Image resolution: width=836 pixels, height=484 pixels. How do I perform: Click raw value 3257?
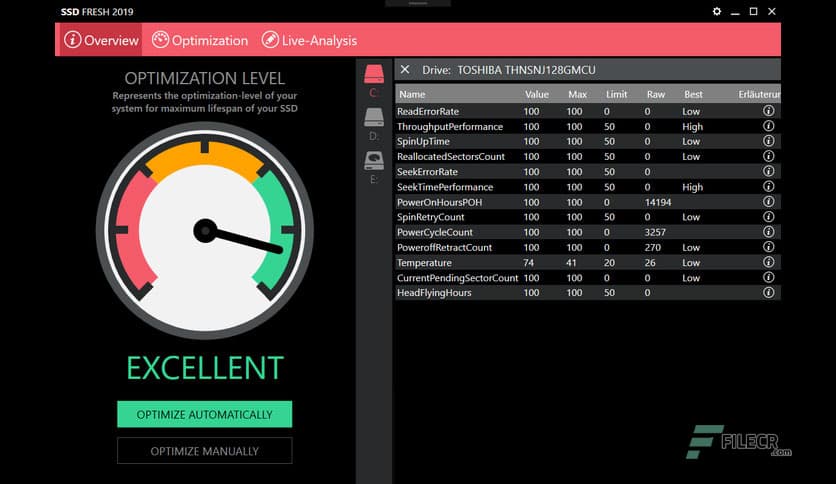[655, 232]
